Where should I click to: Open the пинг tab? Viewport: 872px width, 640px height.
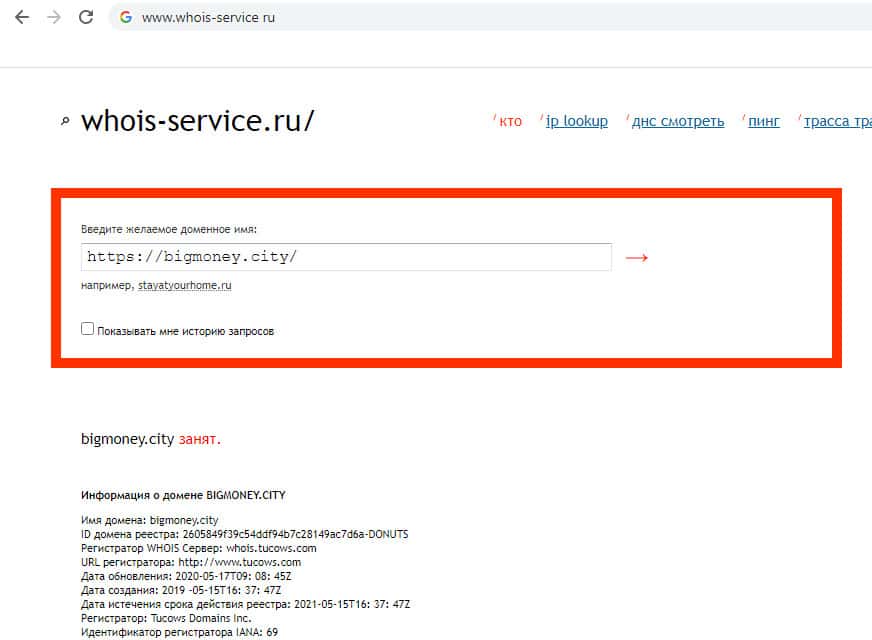(764, 121)
